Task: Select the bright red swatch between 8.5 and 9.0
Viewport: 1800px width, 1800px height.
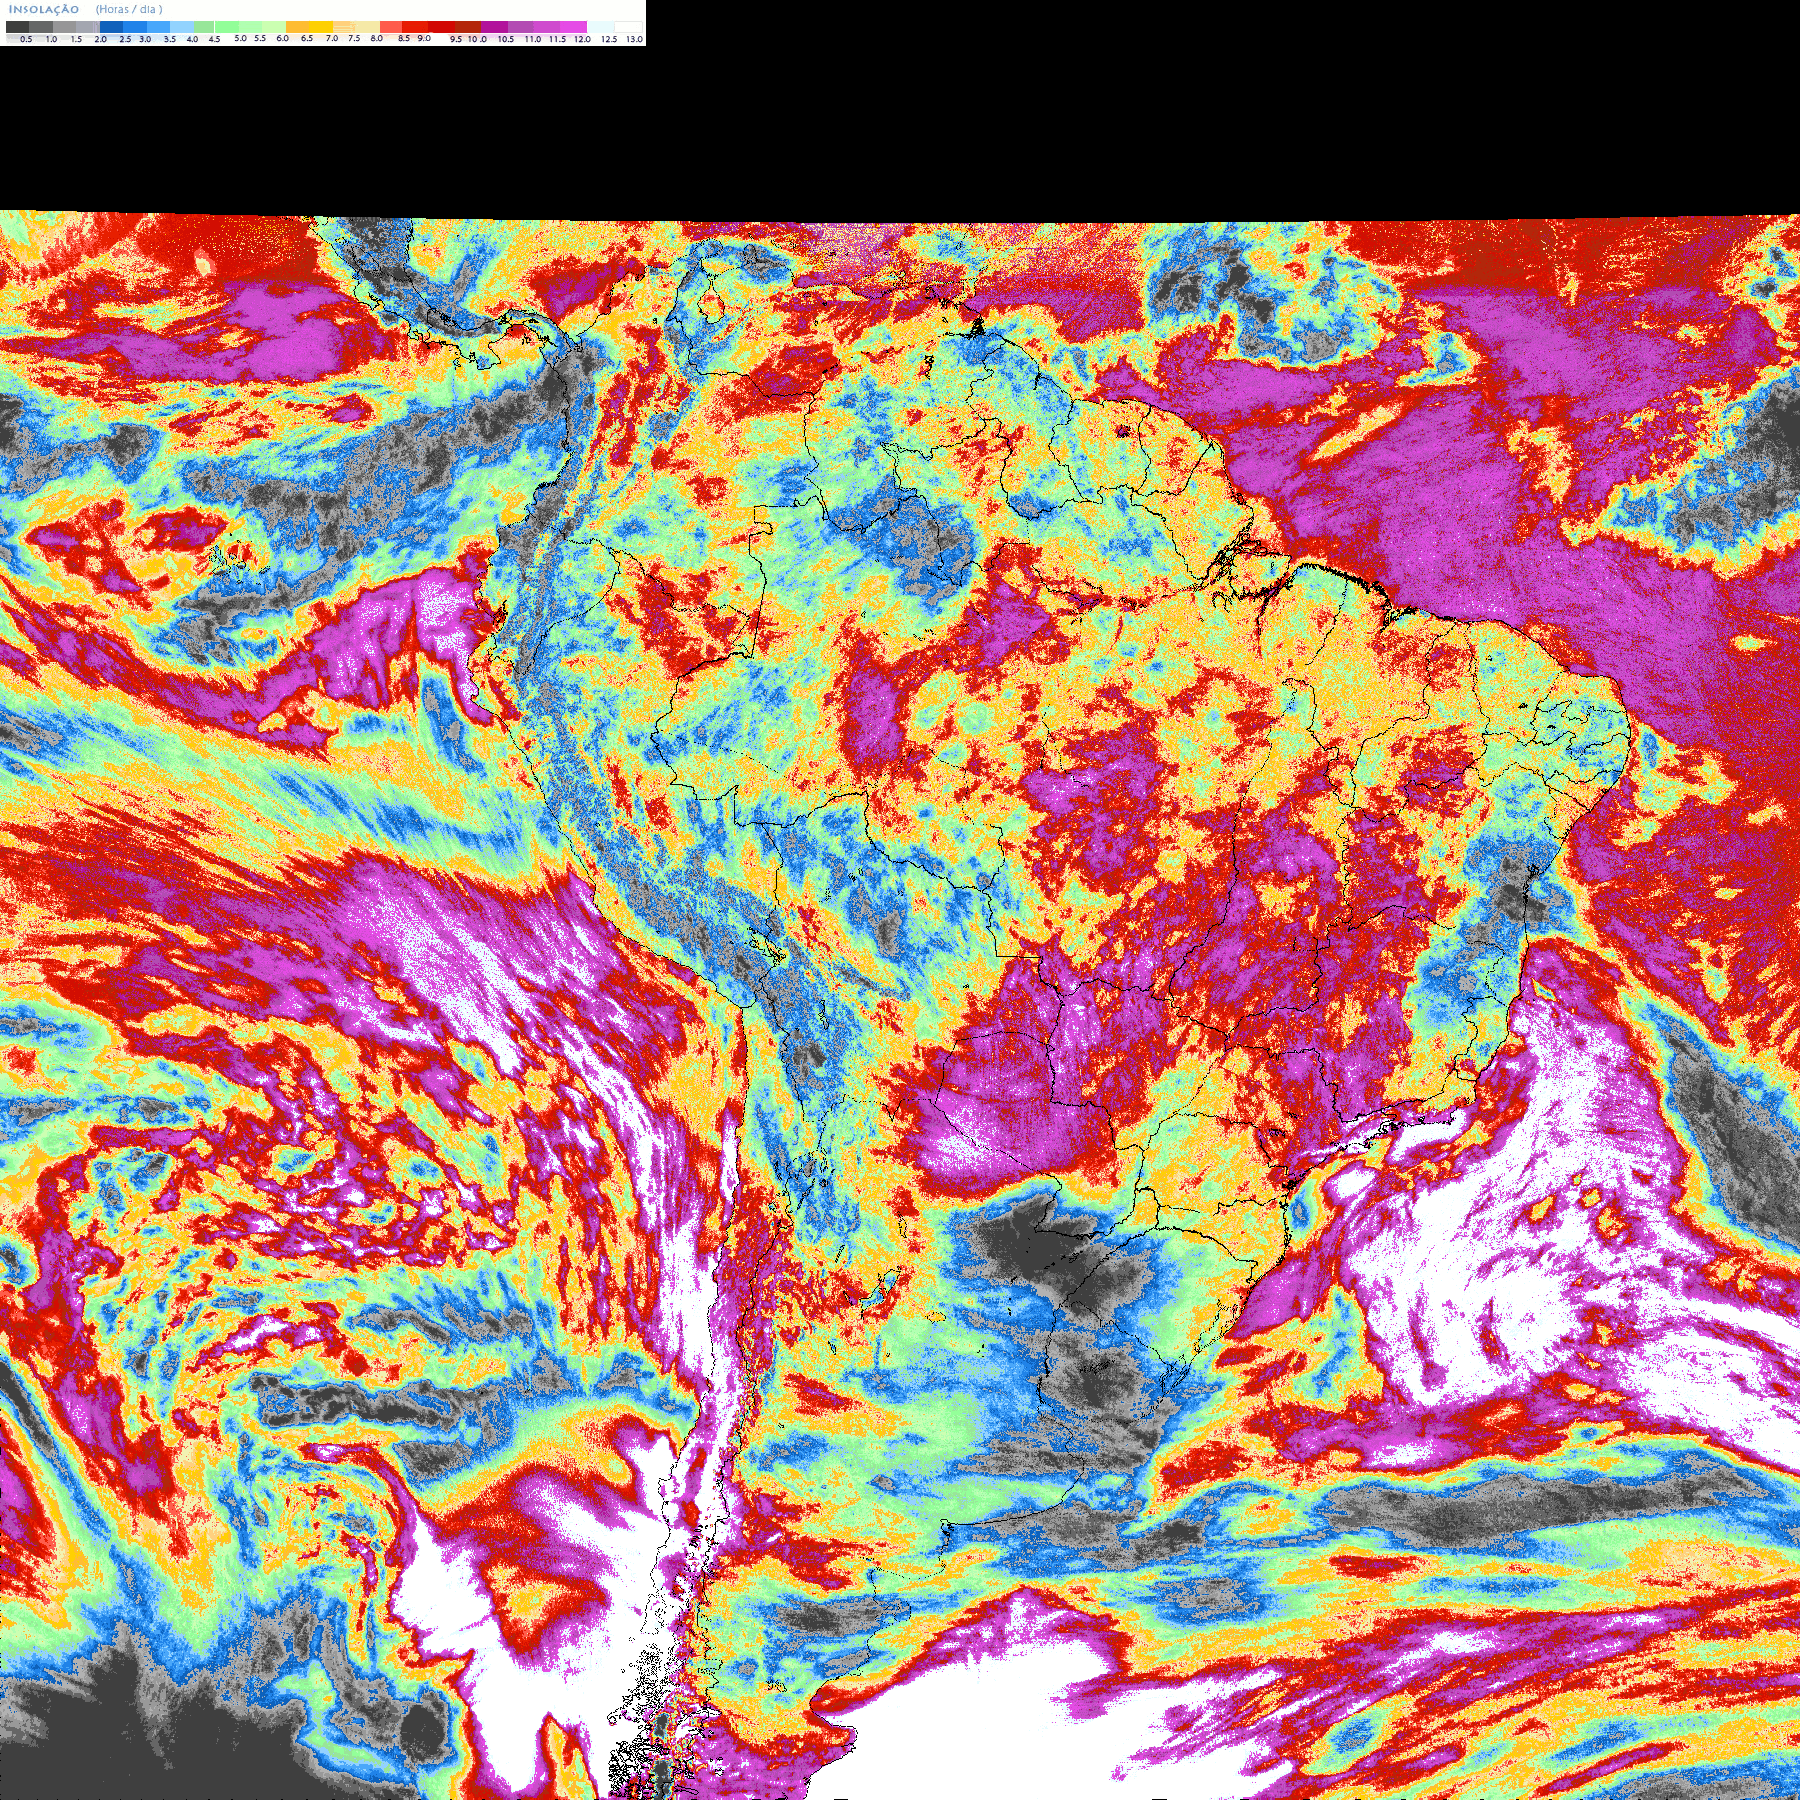Action: (x=415, y=27)
